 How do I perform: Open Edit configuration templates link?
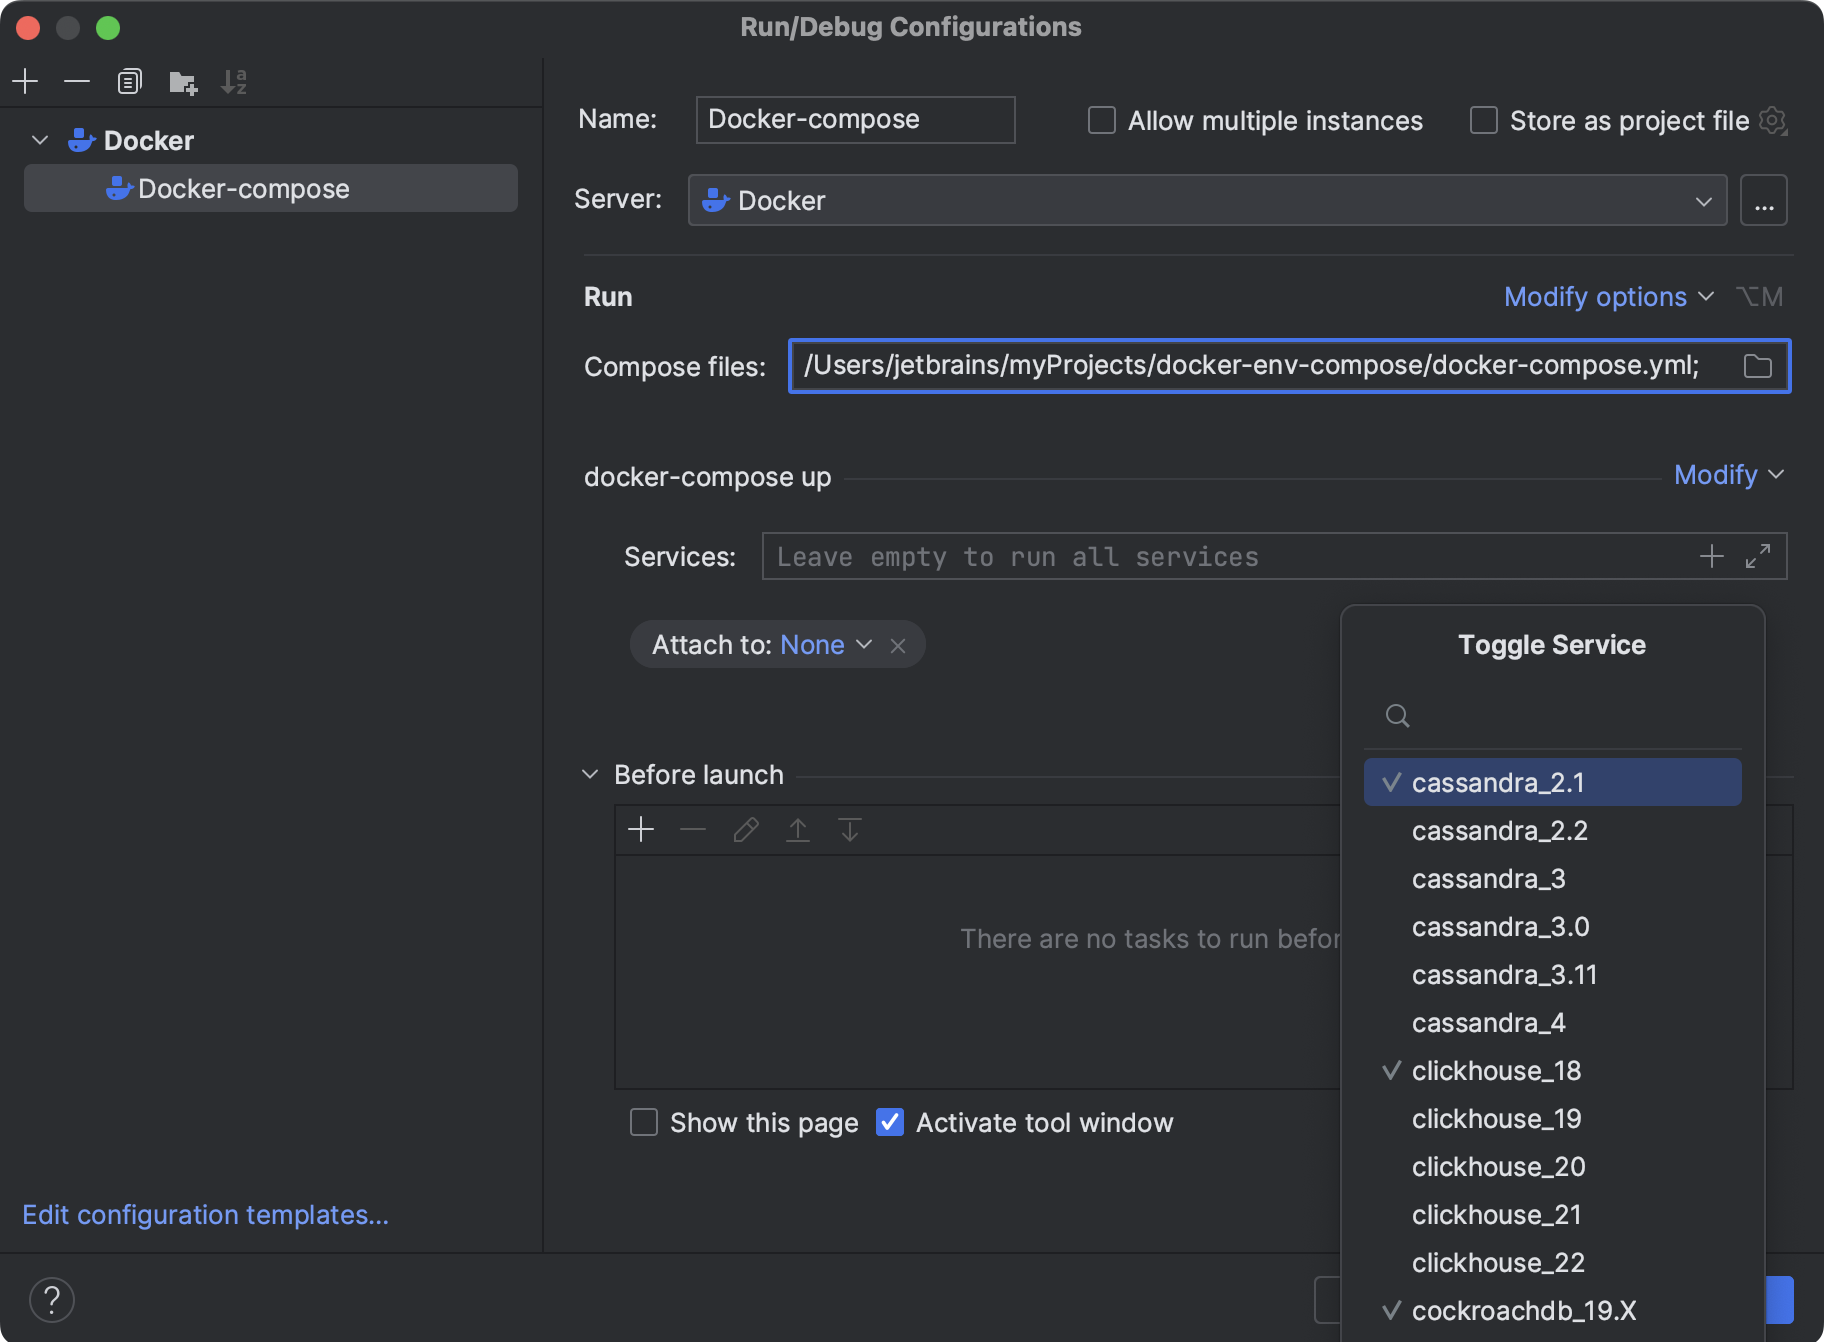pos(205,1214)
